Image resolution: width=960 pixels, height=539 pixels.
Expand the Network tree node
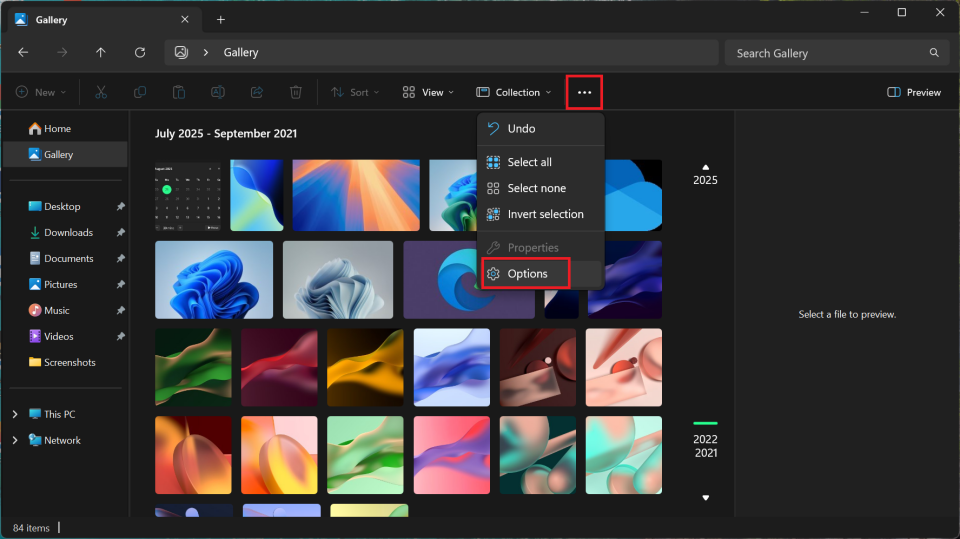tap(15, 440)
